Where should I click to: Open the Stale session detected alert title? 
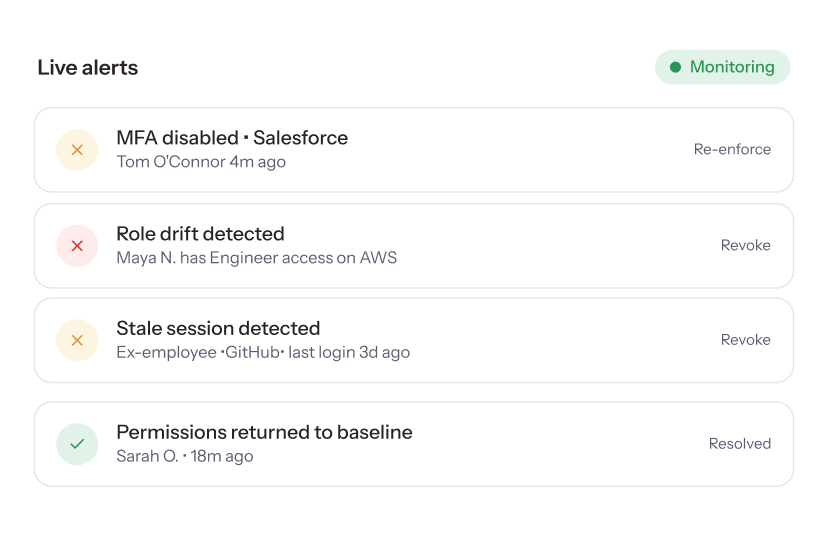pos(218,328)
